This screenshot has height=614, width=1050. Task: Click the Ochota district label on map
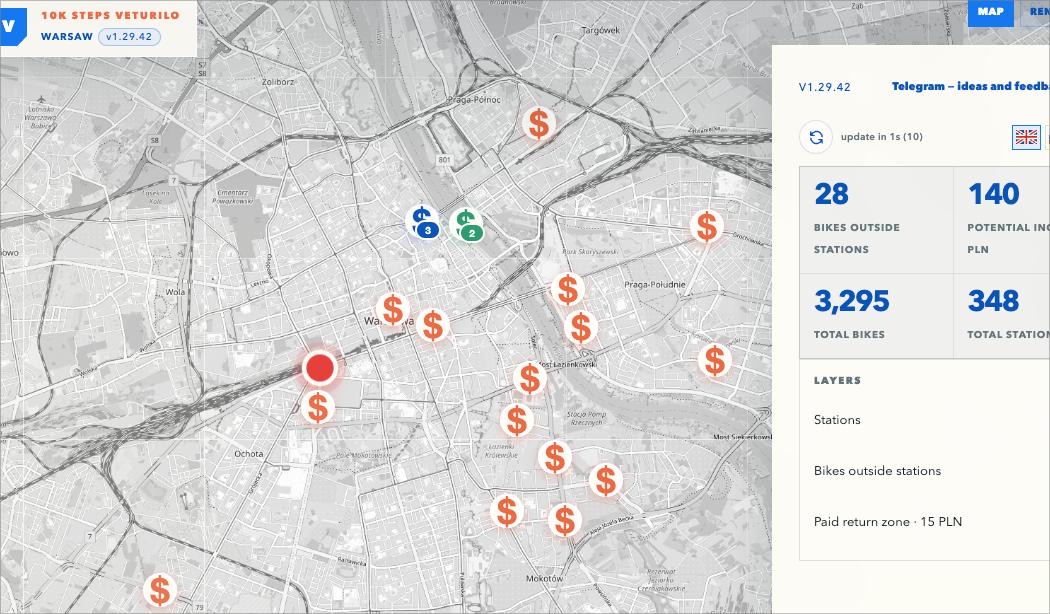[248, 453]
